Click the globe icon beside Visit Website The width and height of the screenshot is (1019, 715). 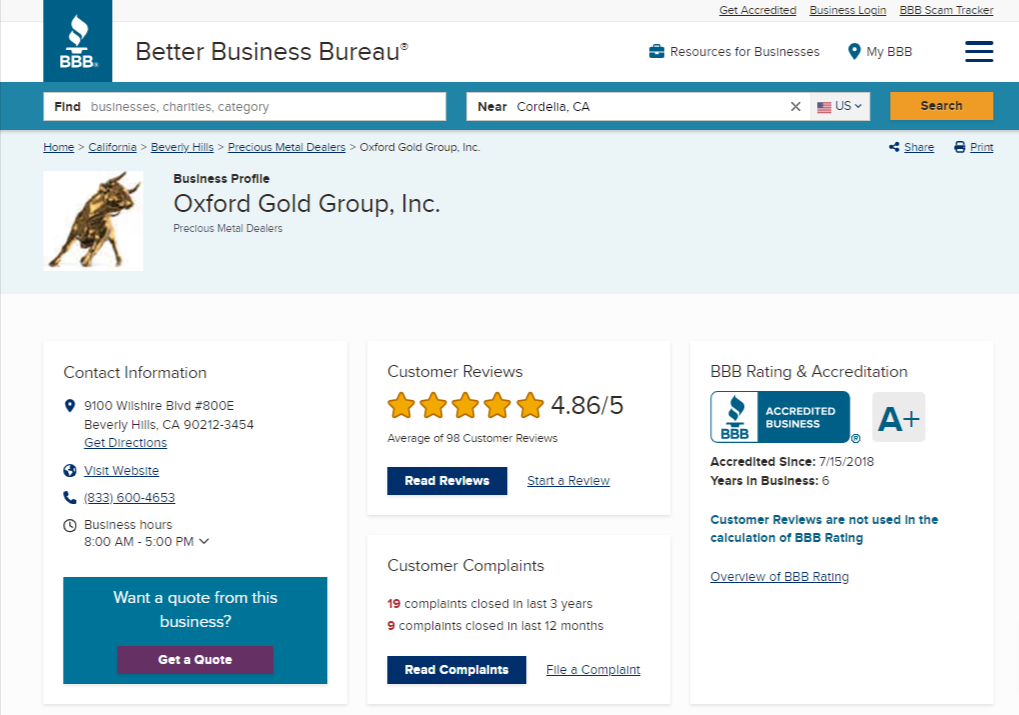coord(70,471)
